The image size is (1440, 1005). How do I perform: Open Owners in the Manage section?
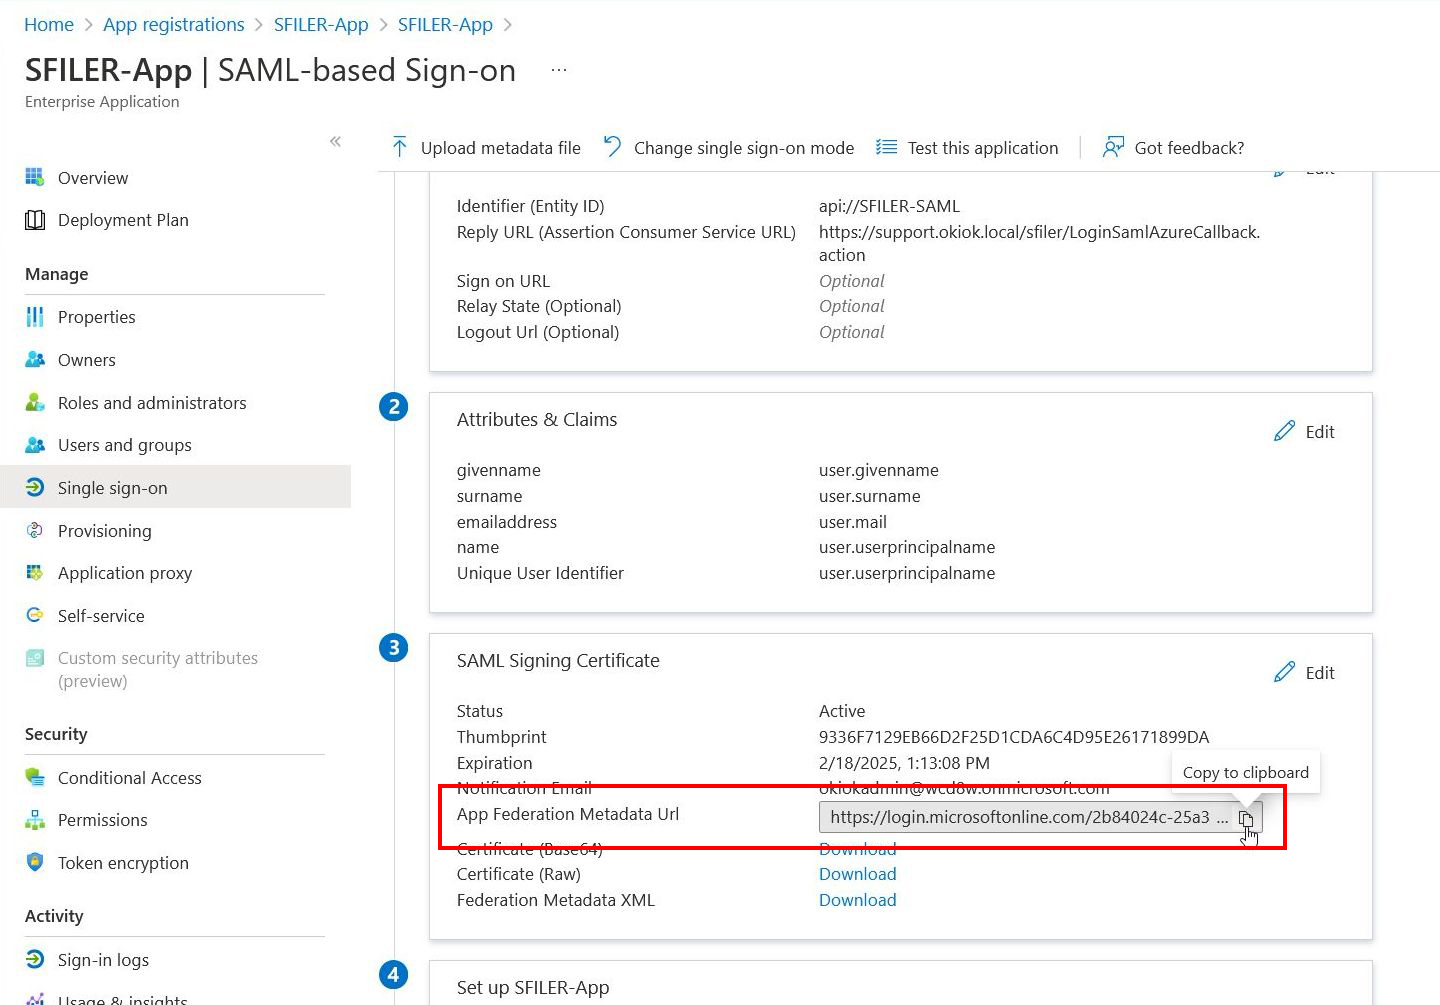point(87,360)
